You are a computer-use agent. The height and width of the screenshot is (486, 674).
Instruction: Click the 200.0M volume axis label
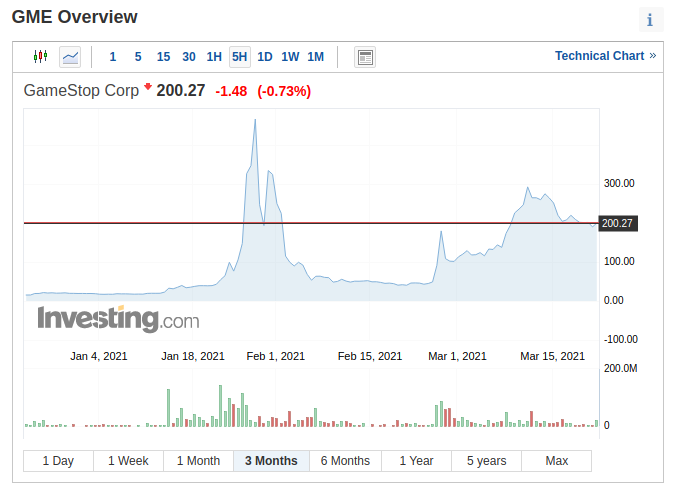(620, 368)
